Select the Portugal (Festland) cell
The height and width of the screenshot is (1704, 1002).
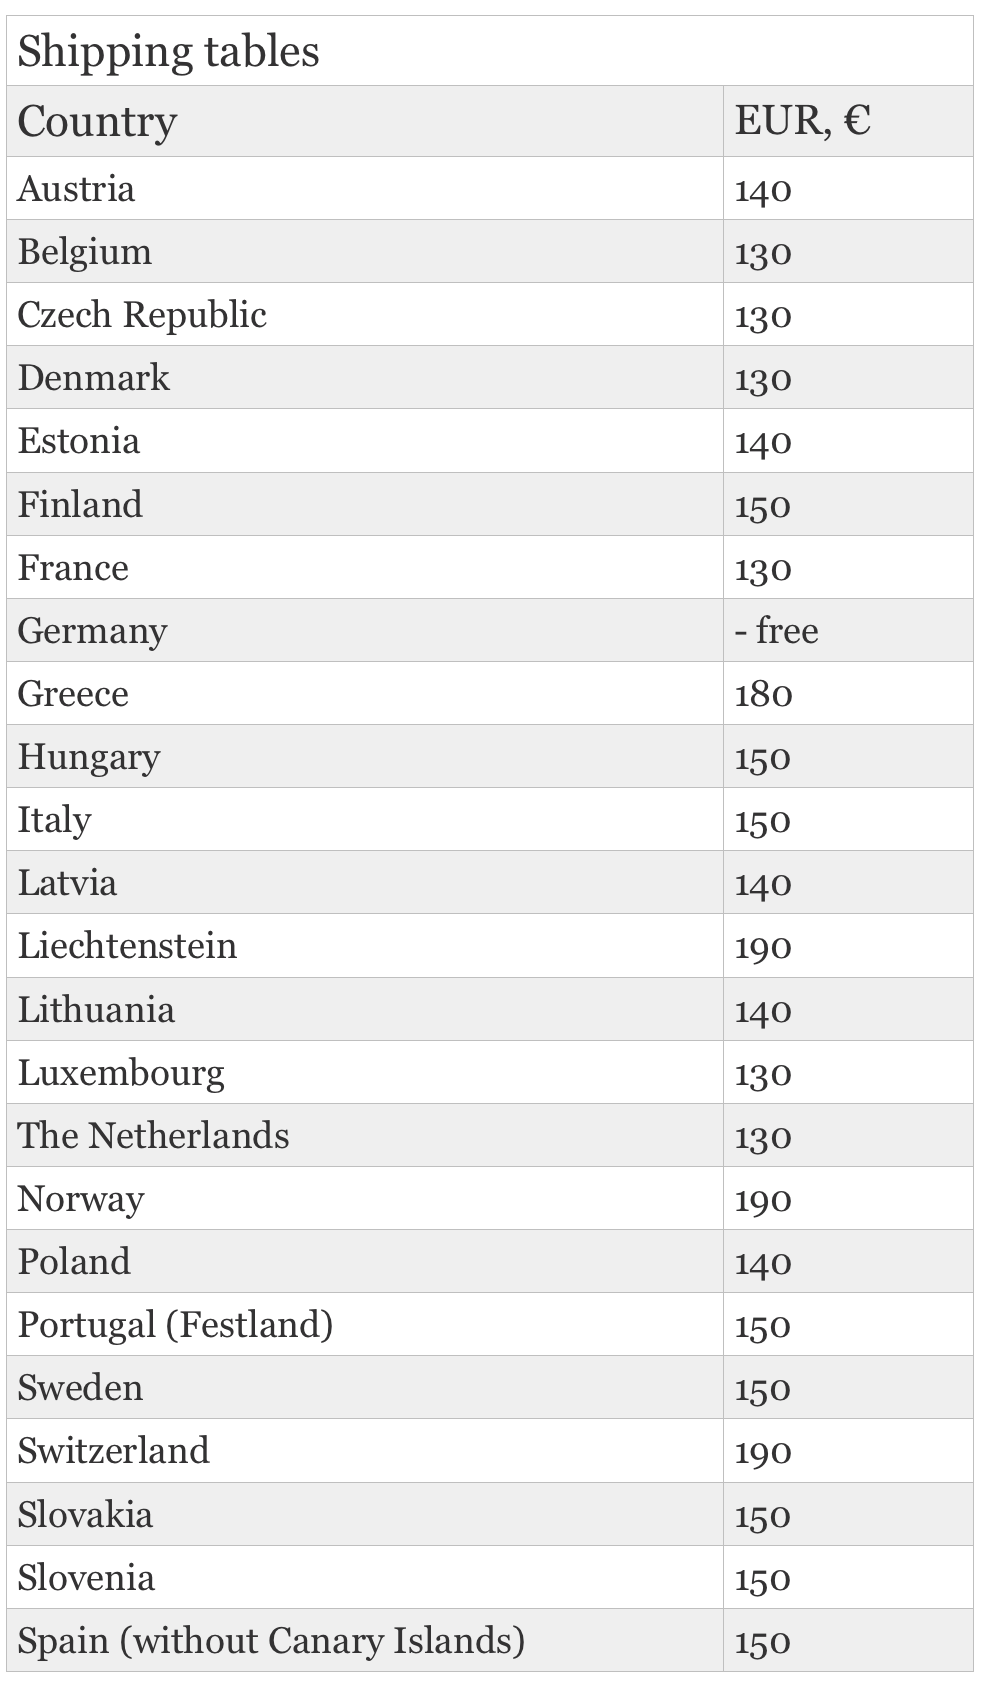pos(365,1324)
